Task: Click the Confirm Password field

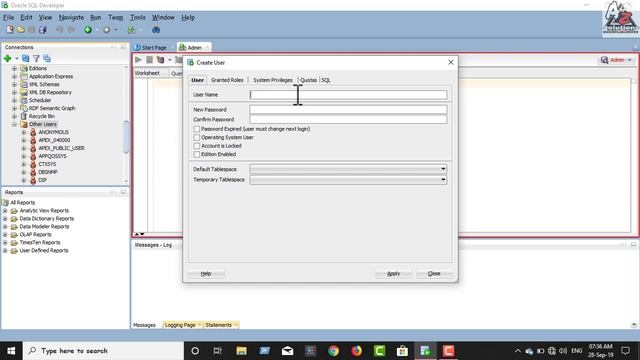Action: click(x=348, y=119)
